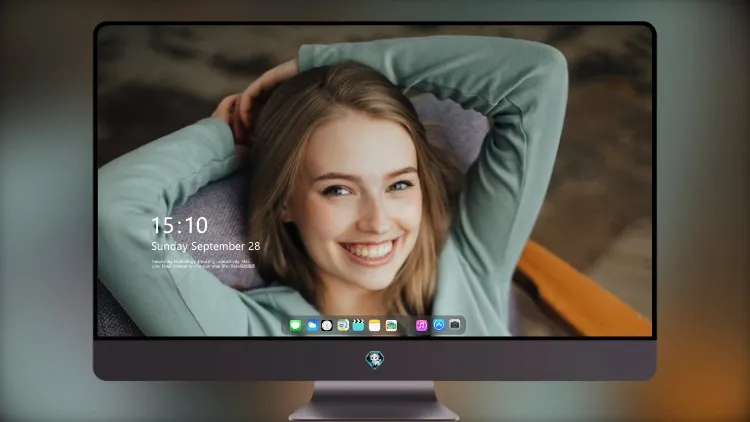The image size is (750, 422).
Task: Launch the pink Music app icon
Action: [421, 326]
